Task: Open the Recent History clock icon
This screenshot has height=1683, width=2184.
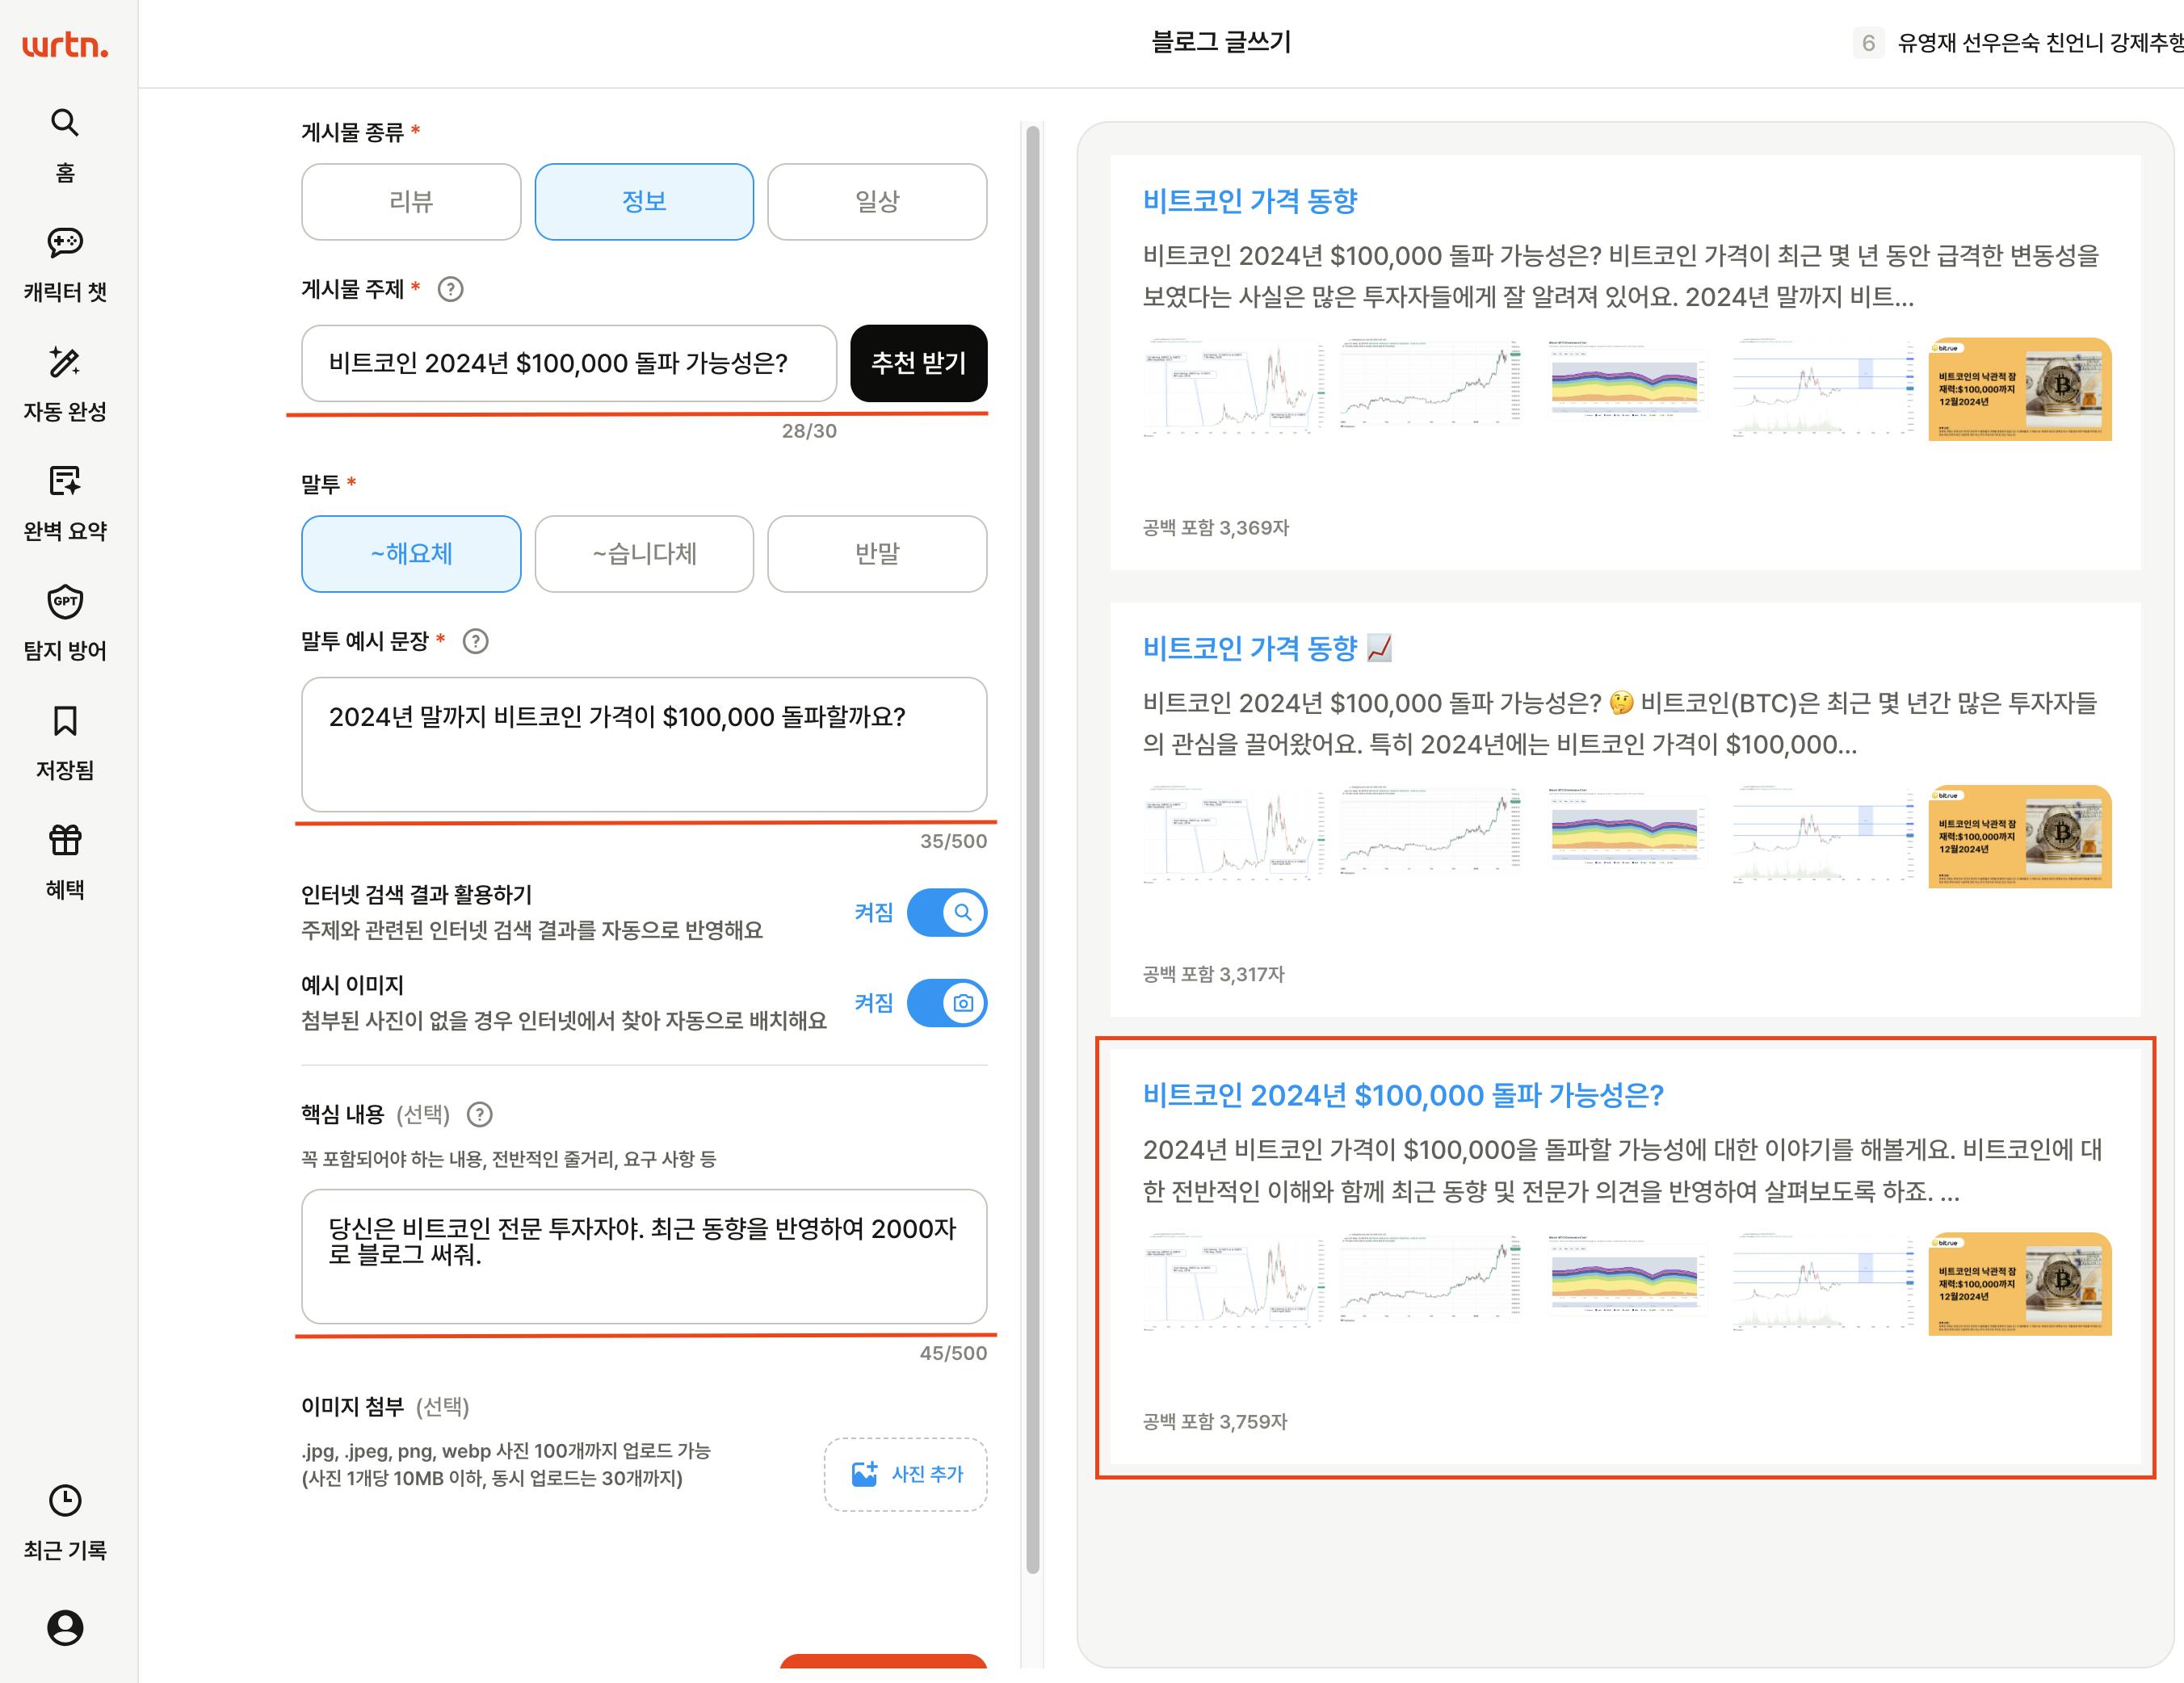Action: [x=65, y=1500]
